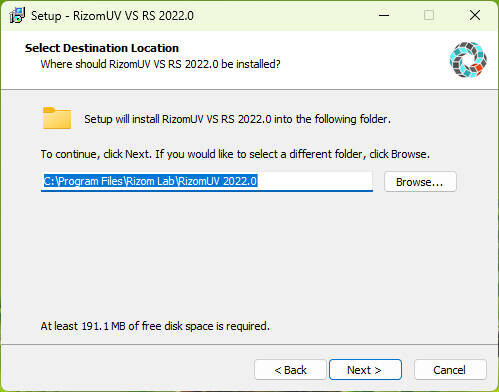Click the highlighted install path text

coord(151,181)
